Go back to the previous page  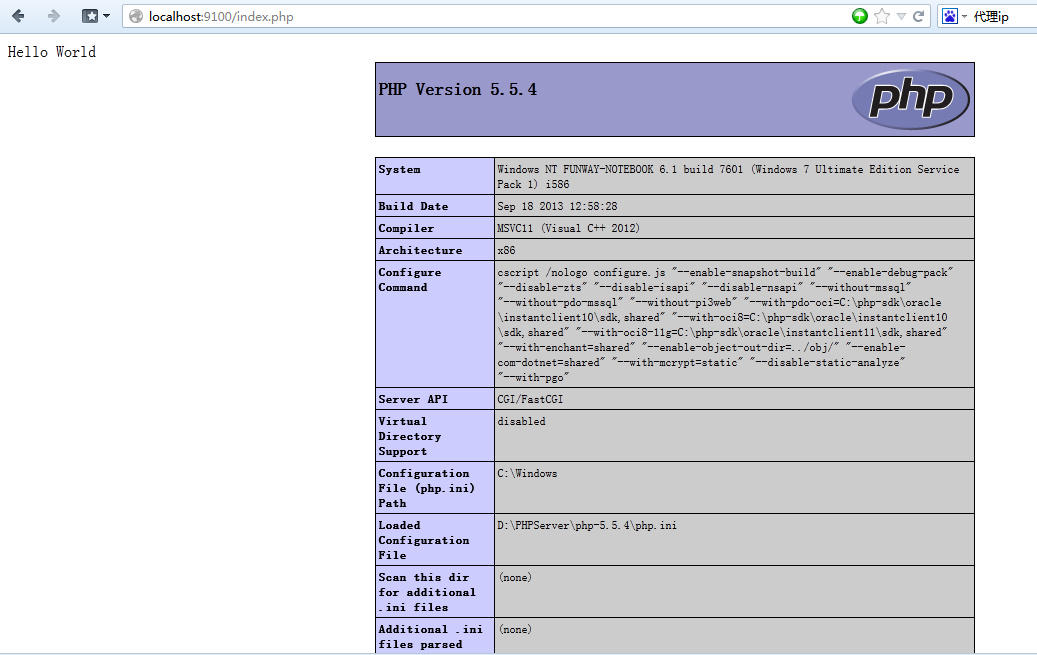point(18,16)
